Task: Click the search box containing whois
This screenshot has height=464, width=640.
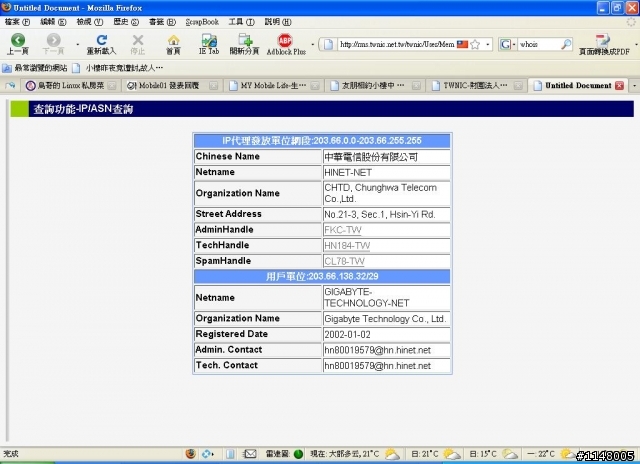Action: click(539, 44)
